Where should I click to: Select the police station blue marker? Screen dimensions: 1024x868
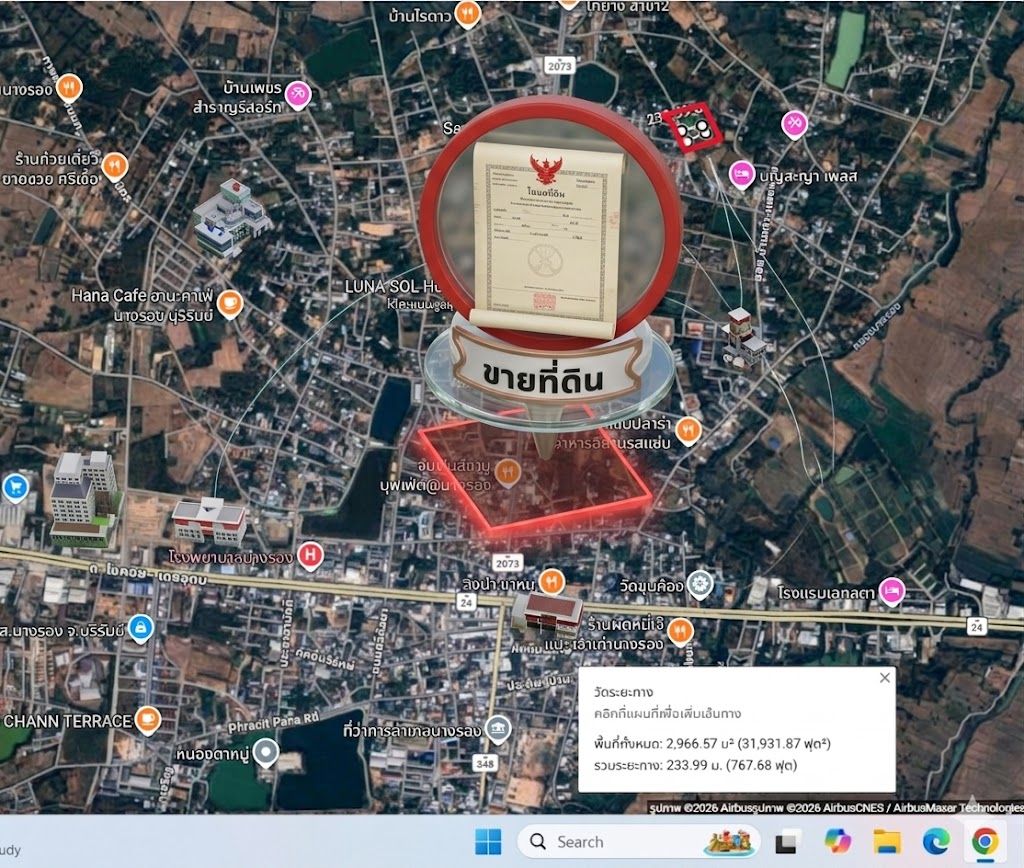pyautogui.click(x=141, y=628)
